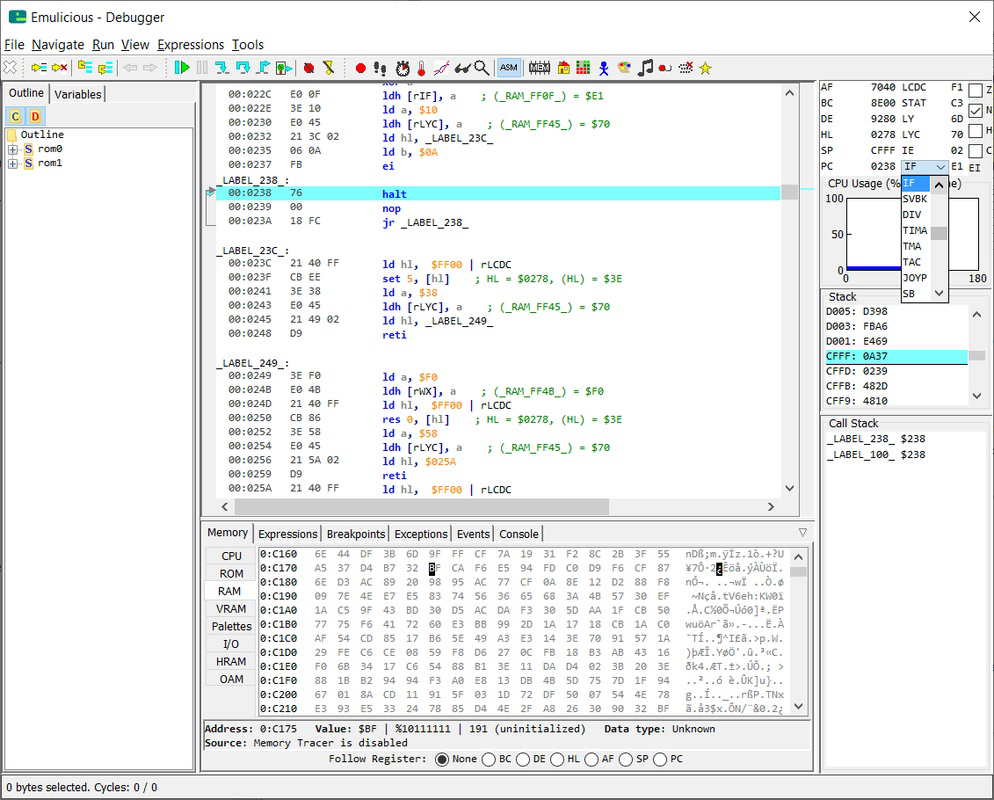Click the Step Into toolbar icon
994x800 pixels.
(x=221, y=67)
